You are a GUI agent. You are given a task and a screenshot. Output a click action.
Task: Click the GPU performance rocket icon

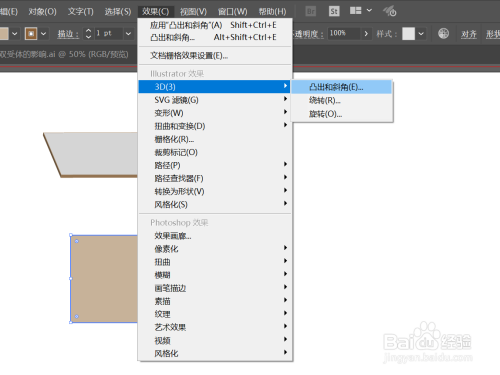(x=389, y=11)
